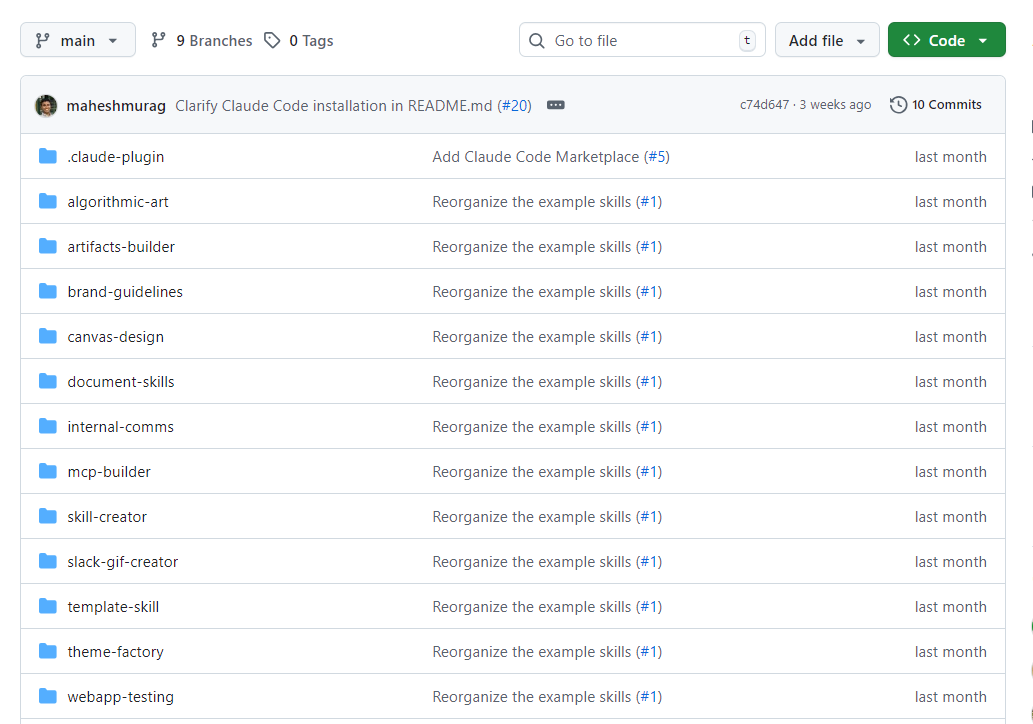Screen dimensions: 1033x724
Task: Open skill-creator row's Reorganize commit message
Action: point(532,517)
